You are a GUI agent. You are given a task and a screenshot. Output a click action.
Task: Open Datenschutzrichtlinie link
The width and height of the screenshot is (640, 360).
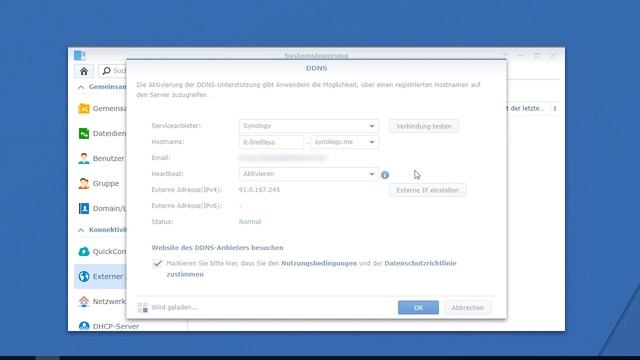[x=420, y=263]
